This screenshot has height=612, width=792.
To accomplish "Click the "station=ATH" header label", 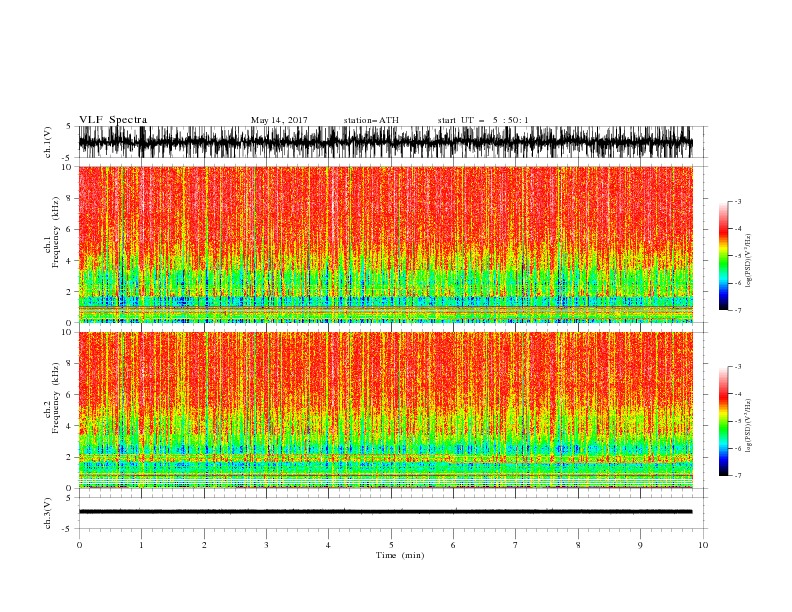I will pos(371,120).
